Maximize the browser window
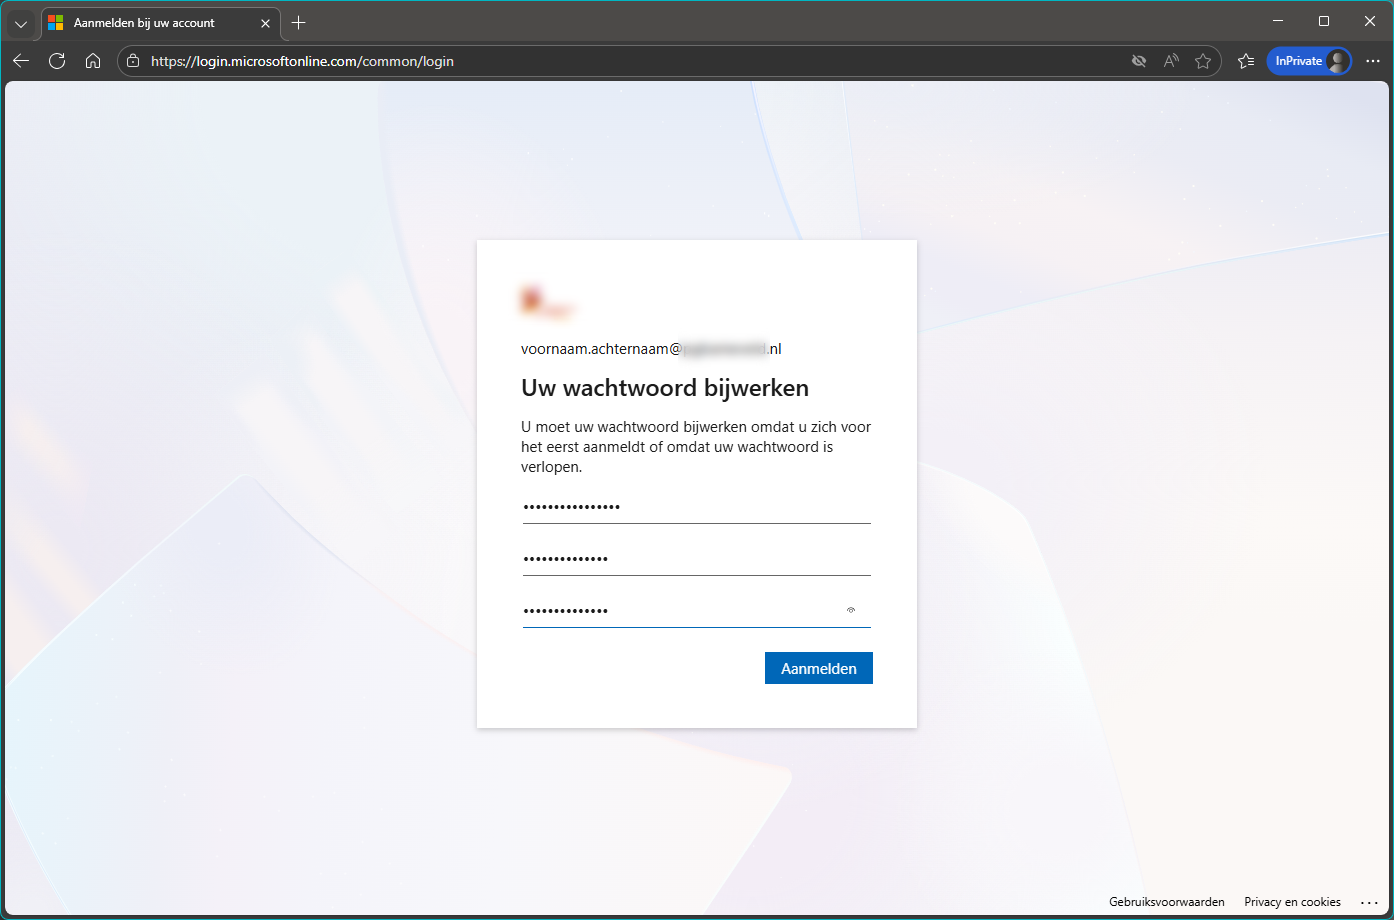 (1324, 21)
